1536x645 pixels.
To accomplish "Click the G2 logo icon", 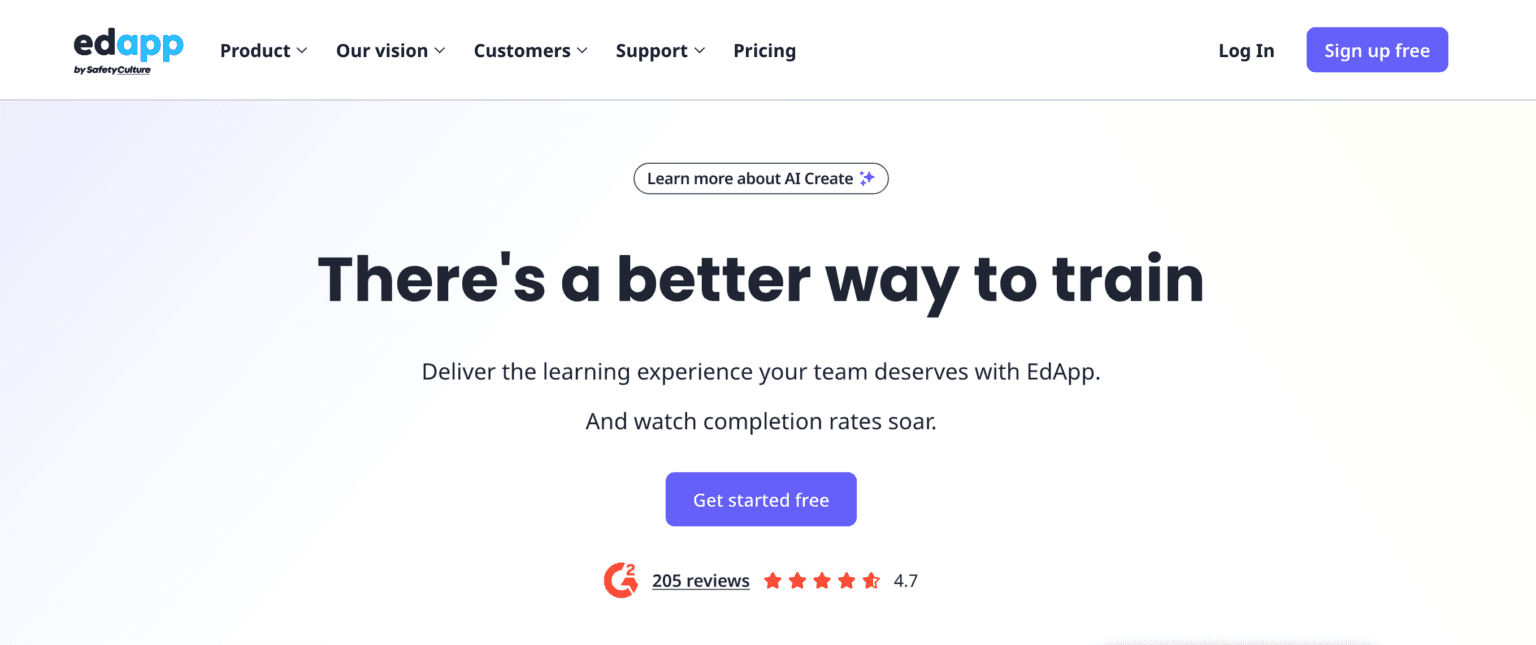I will [620, 580].
